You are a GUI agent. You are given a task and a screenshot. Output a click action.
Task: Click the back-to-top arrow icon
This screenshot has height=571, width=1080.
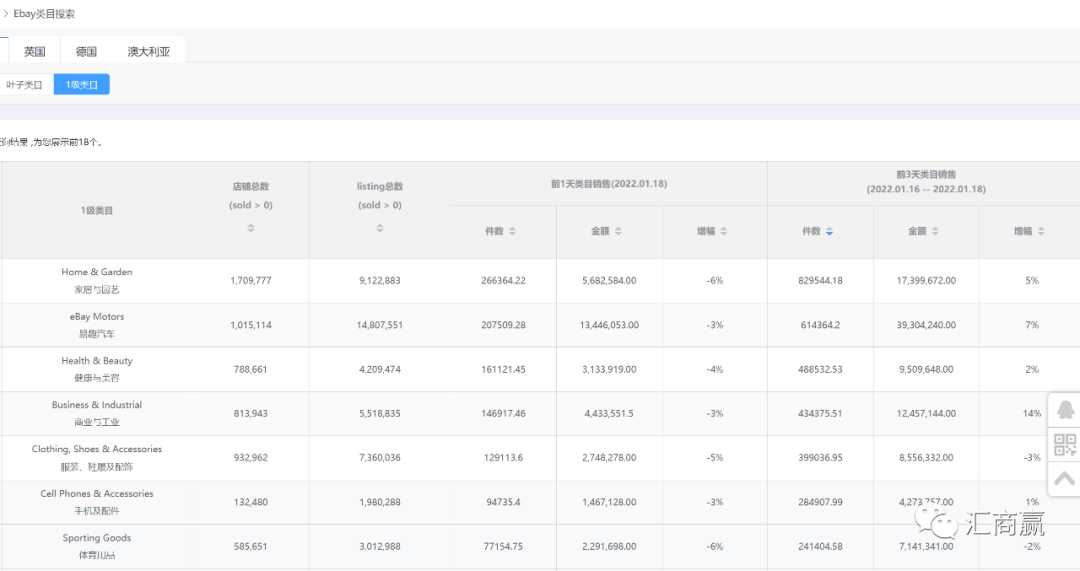(1065, 479)
